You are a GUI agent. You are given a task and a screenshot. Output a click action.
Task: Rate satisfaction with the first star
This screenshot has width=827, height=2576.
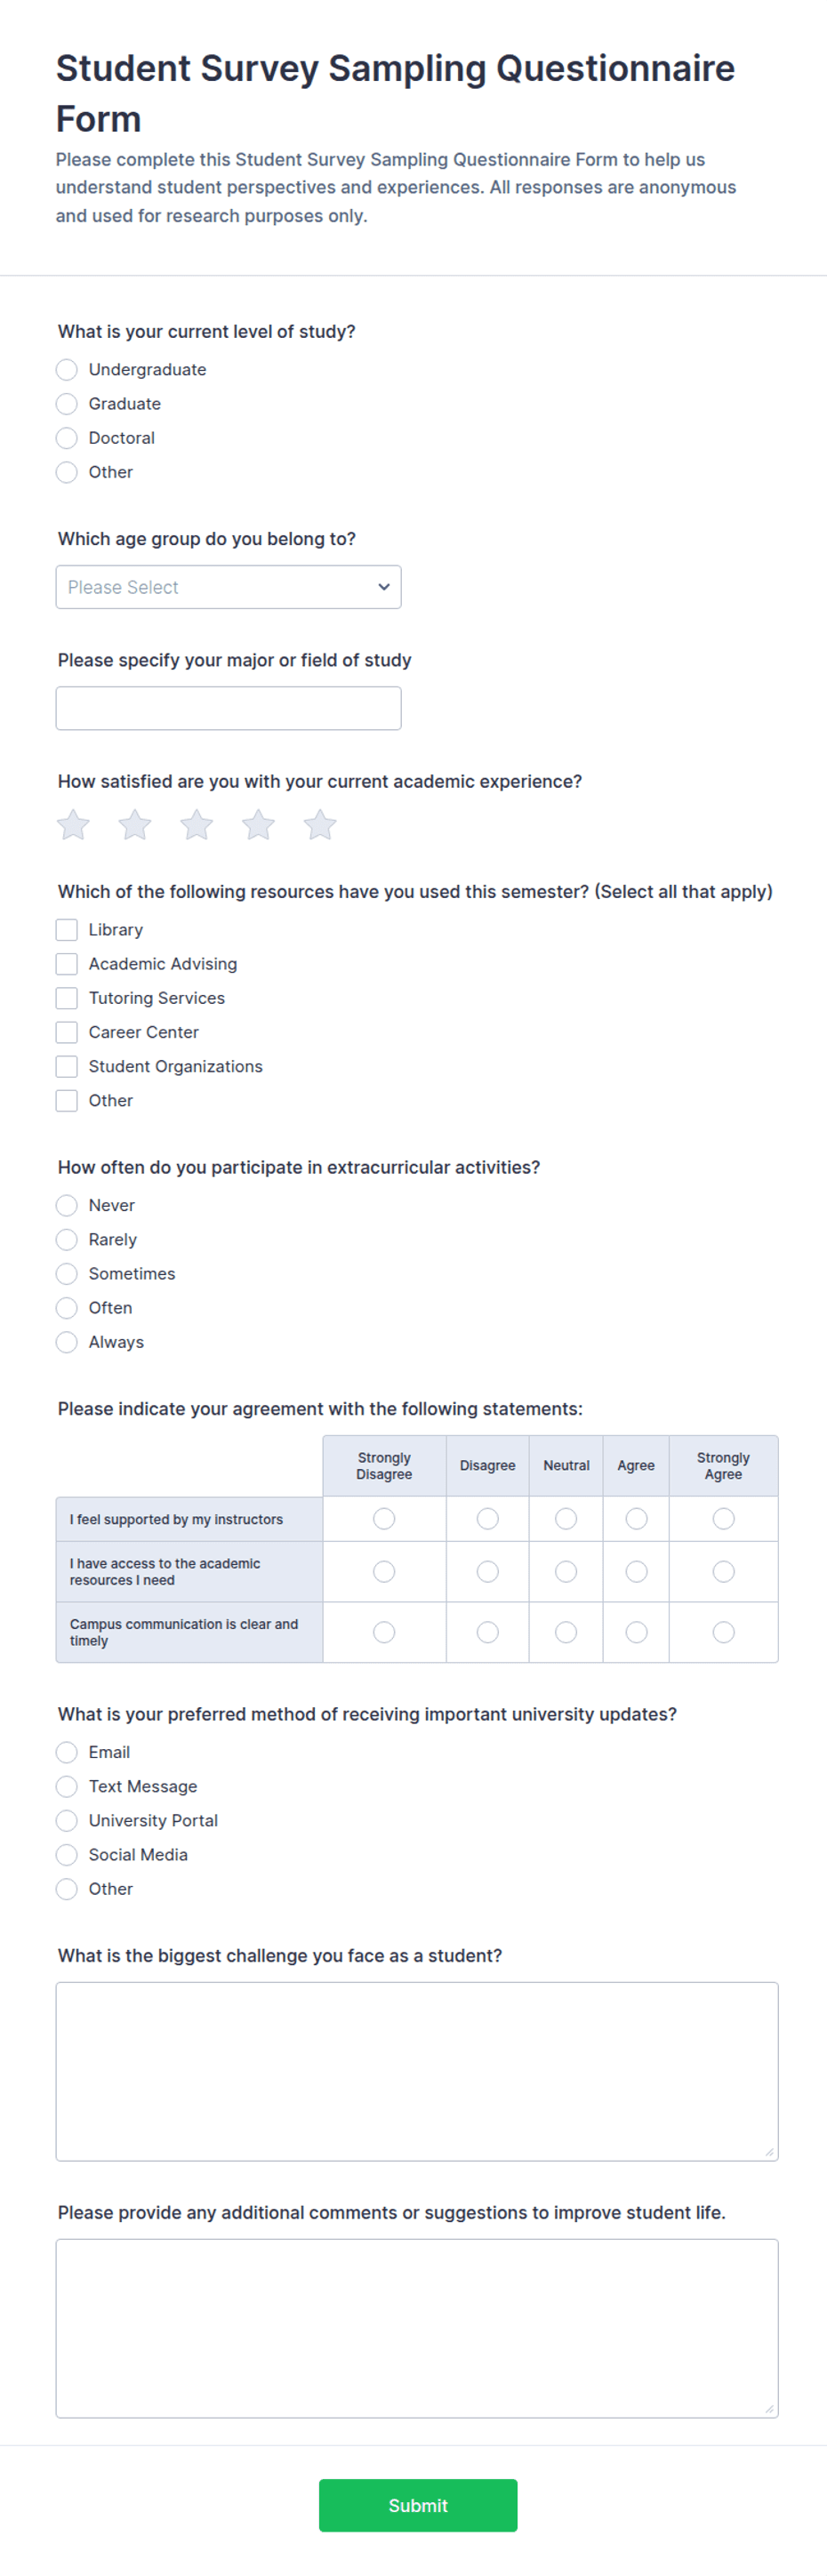[x=73, y=825]
